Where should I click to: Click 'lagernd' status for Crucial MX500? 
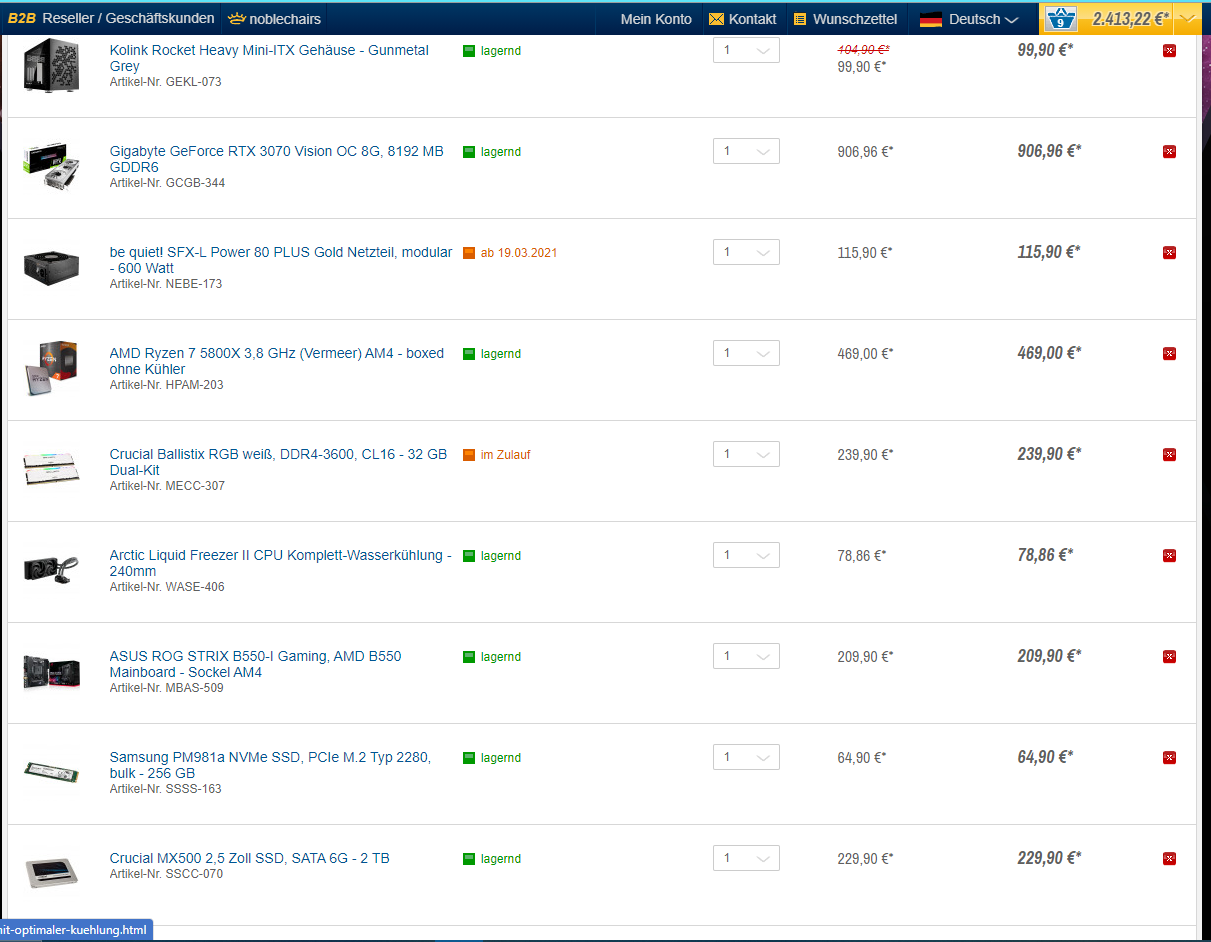click(501, 859)
